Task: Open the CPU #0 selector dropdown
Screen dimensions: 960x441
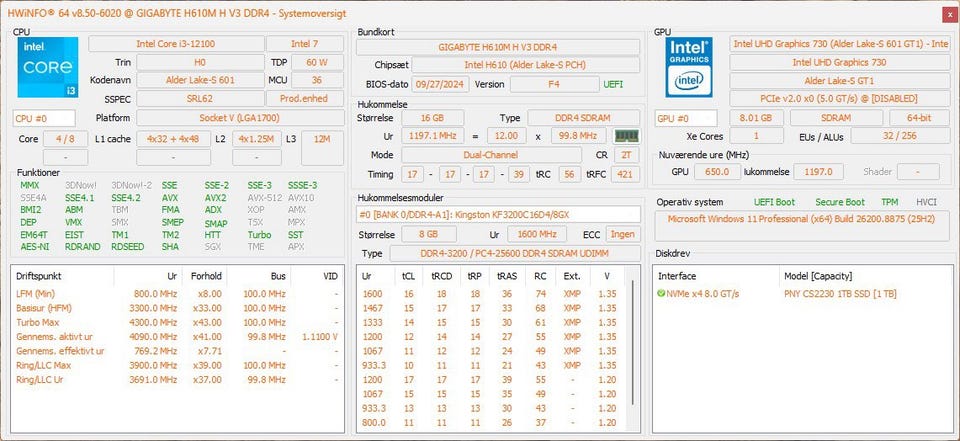Action: click(x=44, y=118)
